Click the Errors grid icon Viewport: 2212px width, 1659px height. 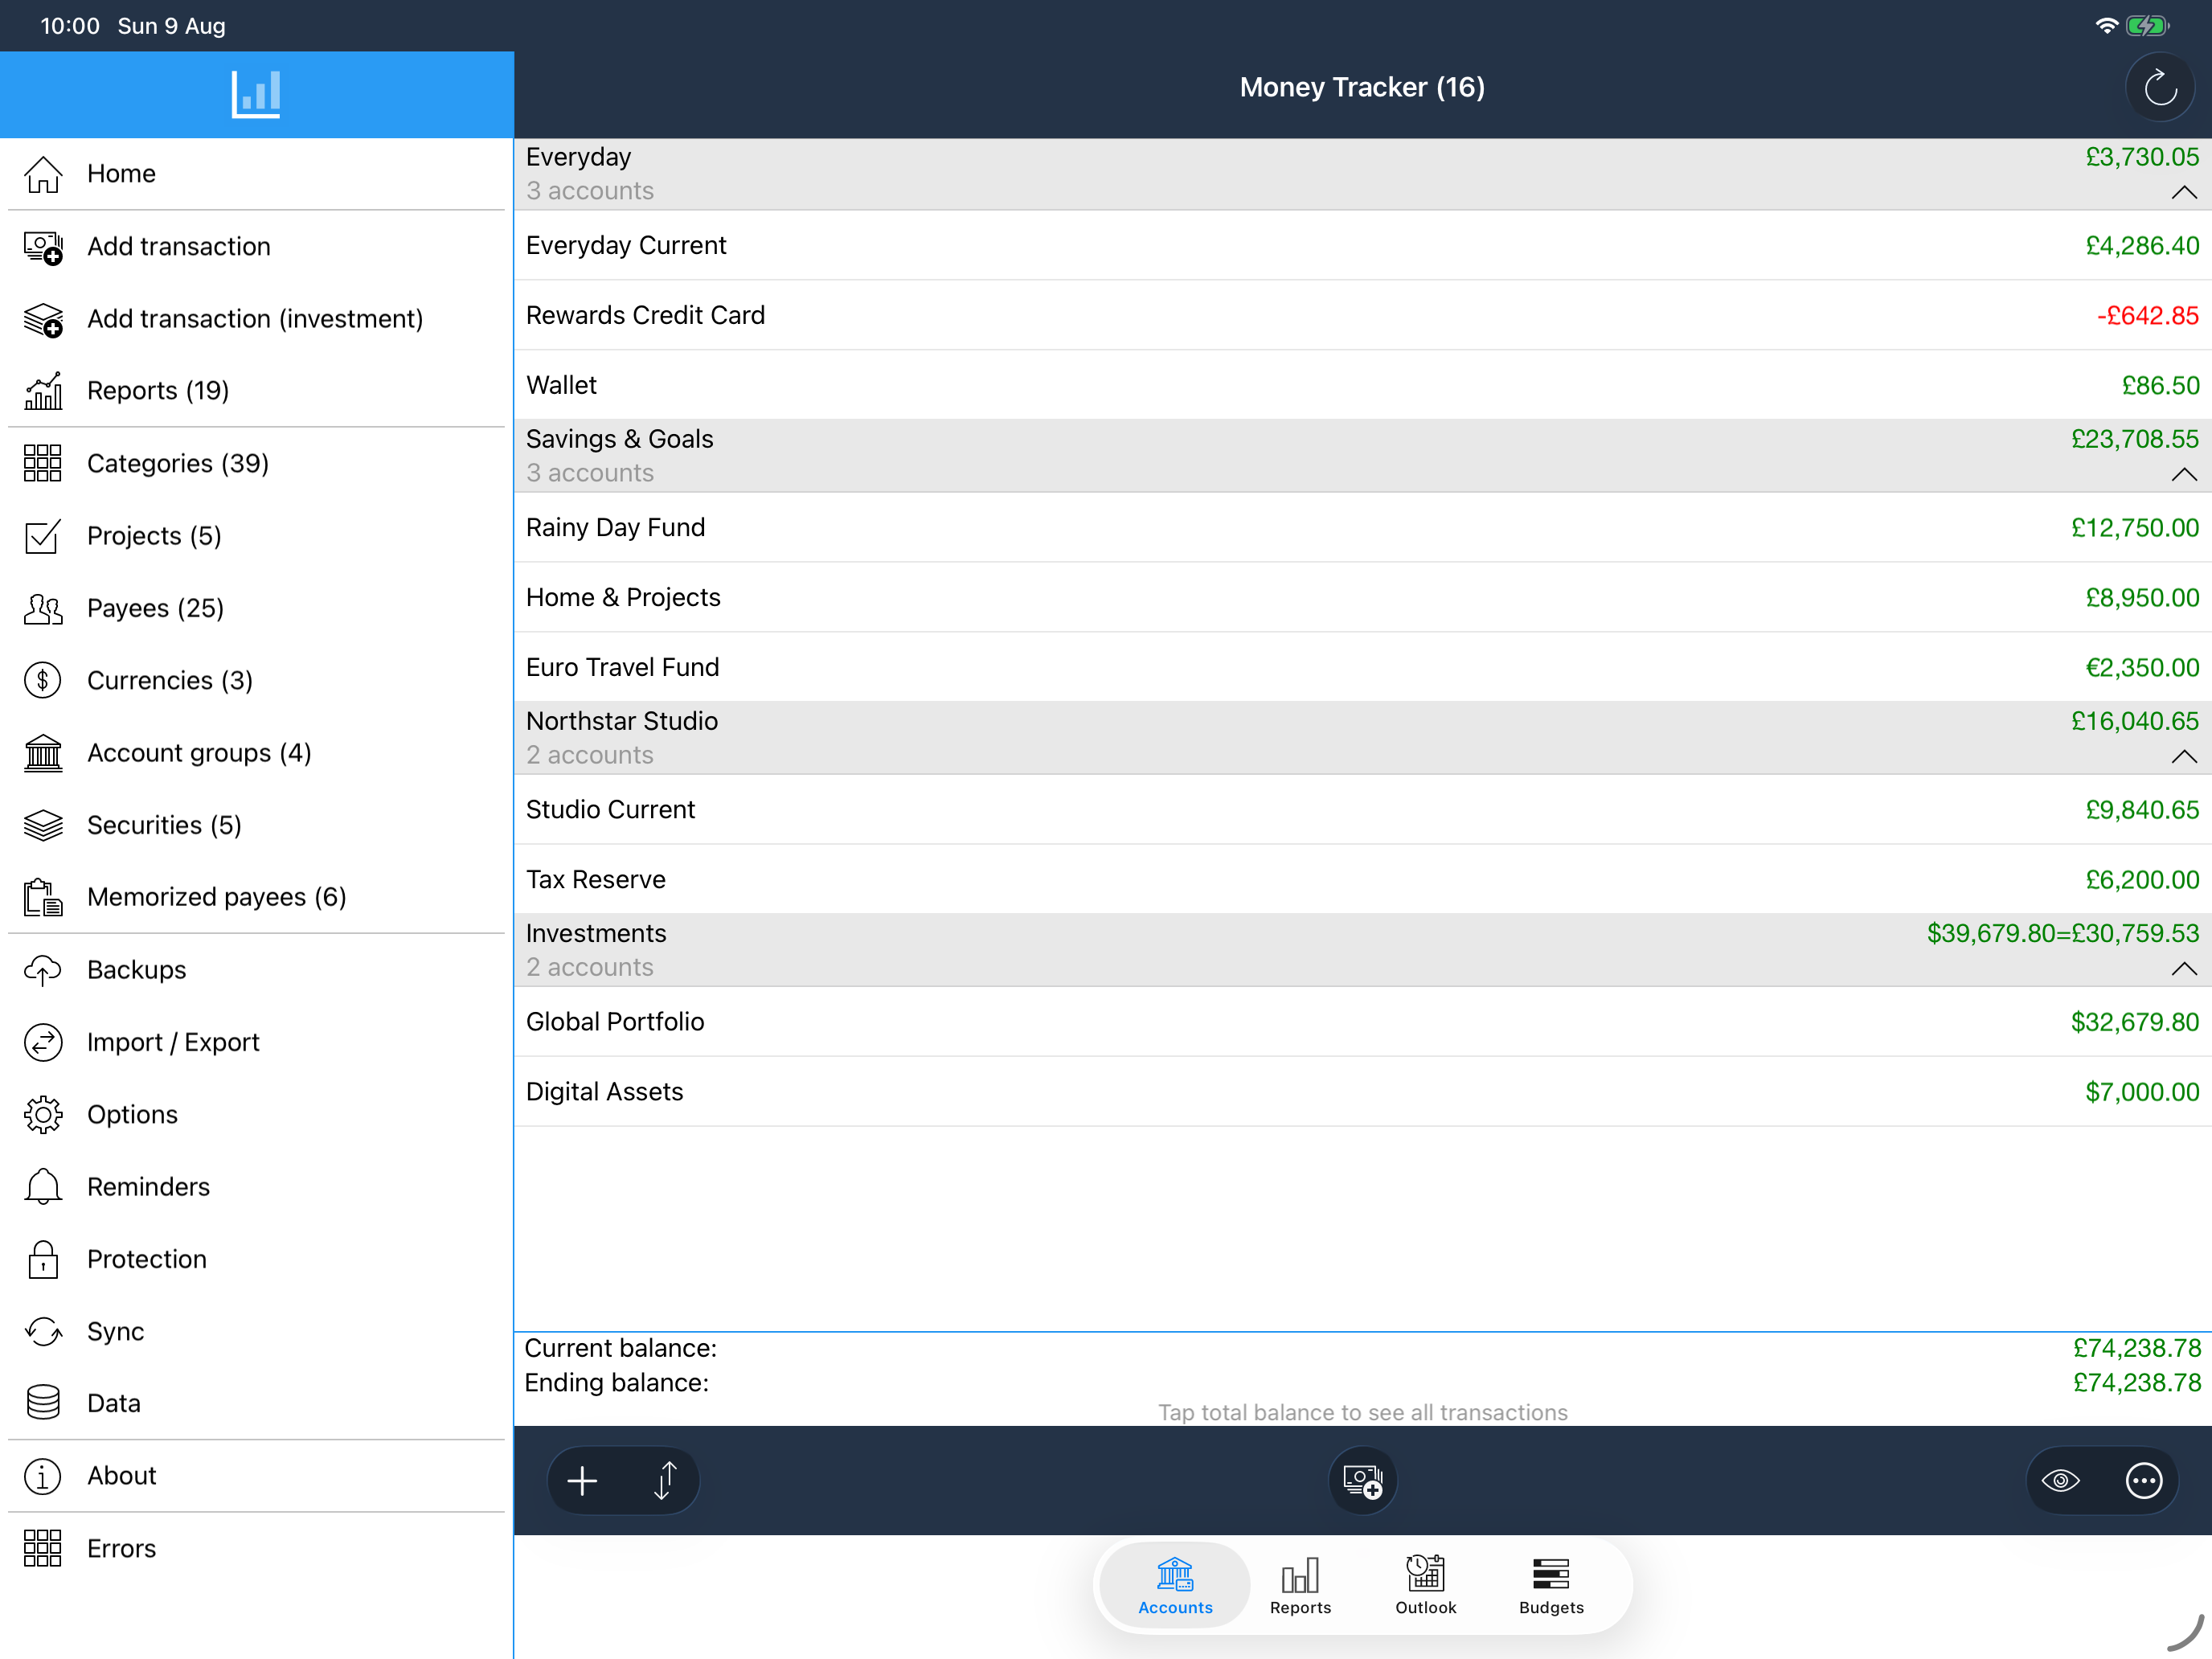(x=43, y=1549)
